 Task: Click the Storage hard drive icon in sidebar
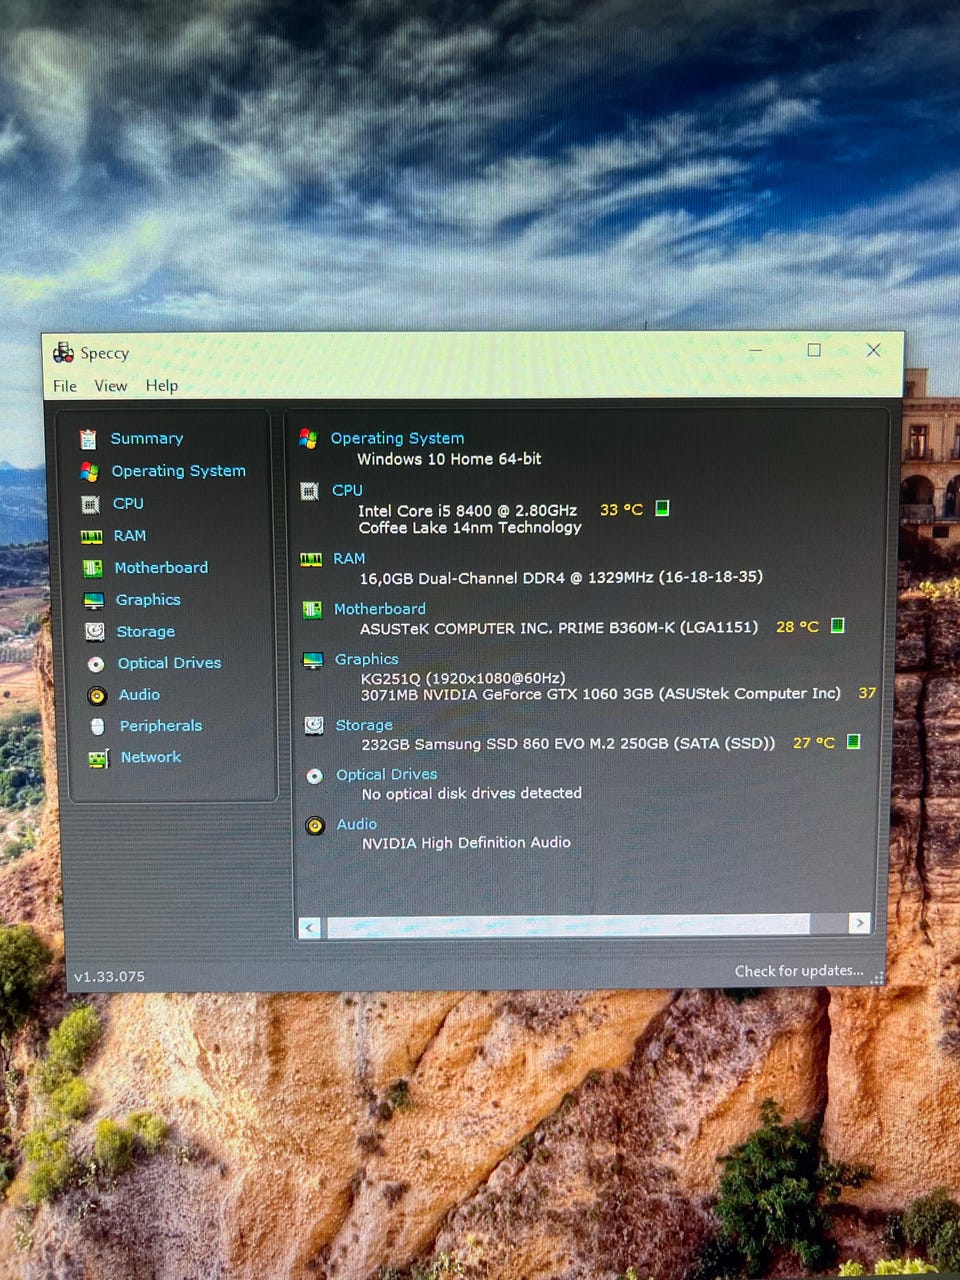click(x=95, y=632)
